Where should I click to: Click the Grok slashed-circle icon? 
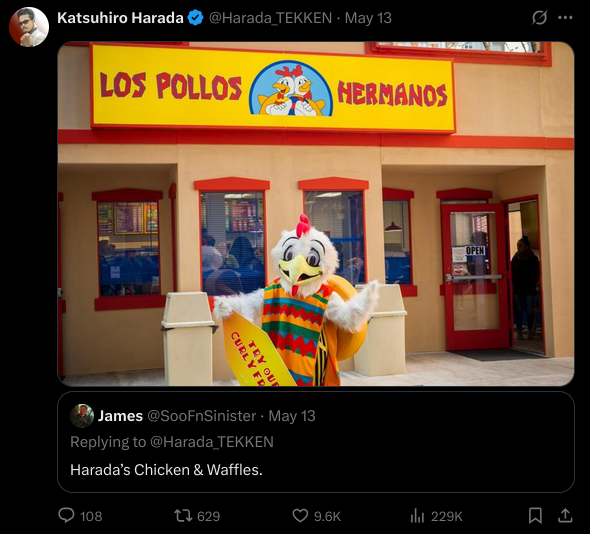coord(539,18)
